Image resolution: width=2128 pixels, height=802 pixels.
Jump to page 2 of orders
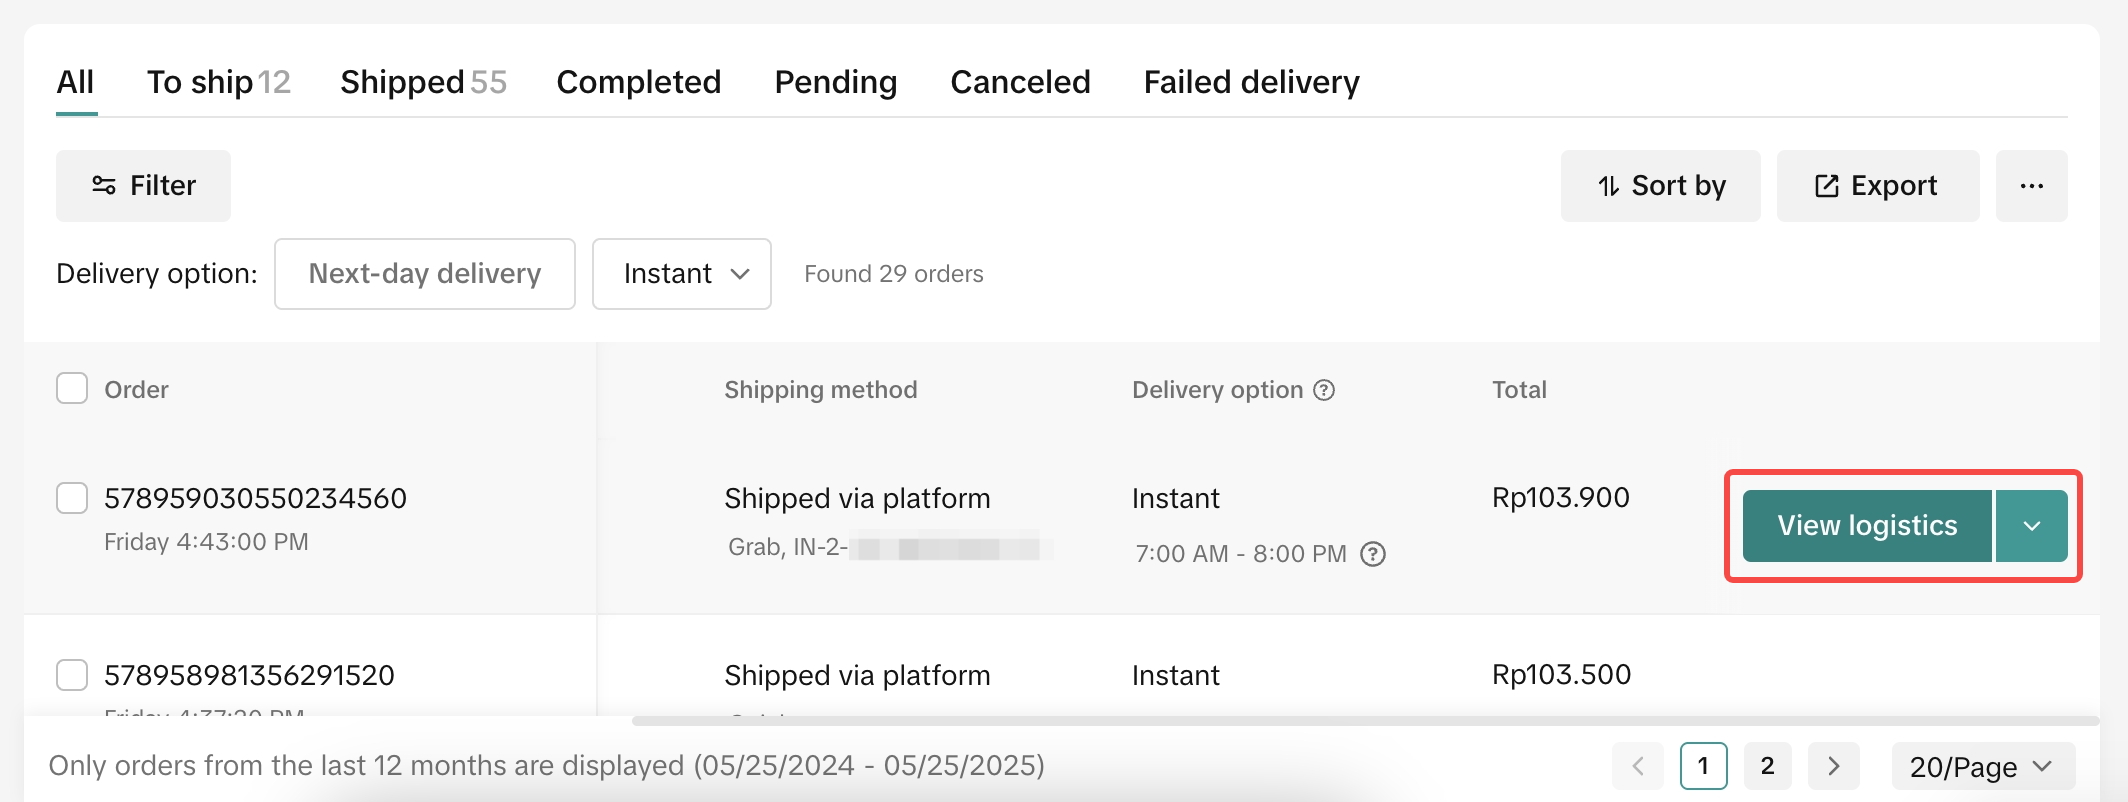(x=1768, y=766)
